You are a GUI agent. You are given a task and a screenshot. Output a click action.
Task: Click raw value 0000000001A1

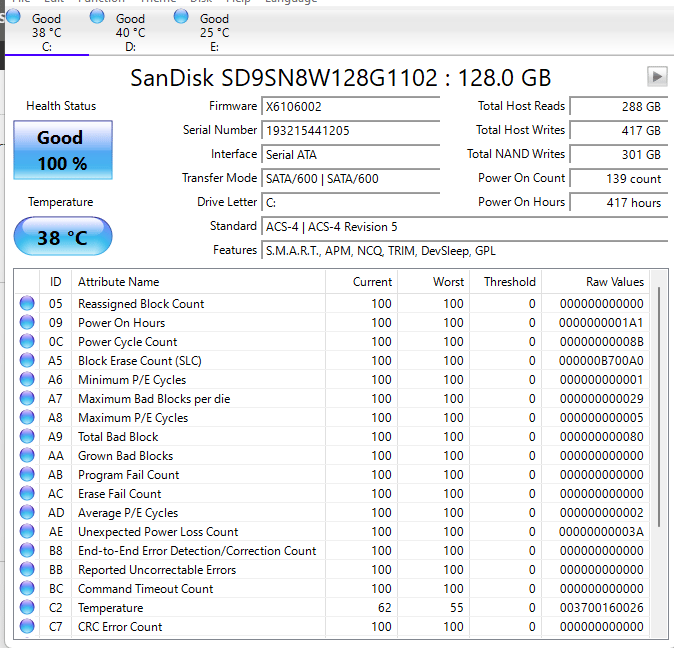601,323
